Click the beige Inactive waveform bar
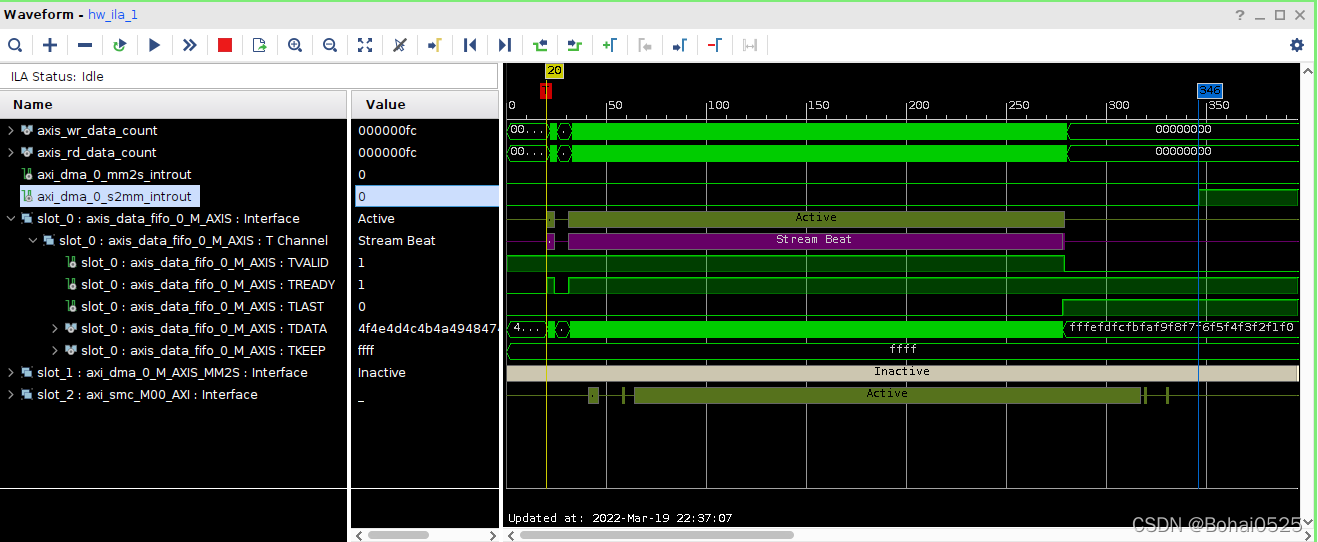 pyautogui.click(x=902, y=372)
